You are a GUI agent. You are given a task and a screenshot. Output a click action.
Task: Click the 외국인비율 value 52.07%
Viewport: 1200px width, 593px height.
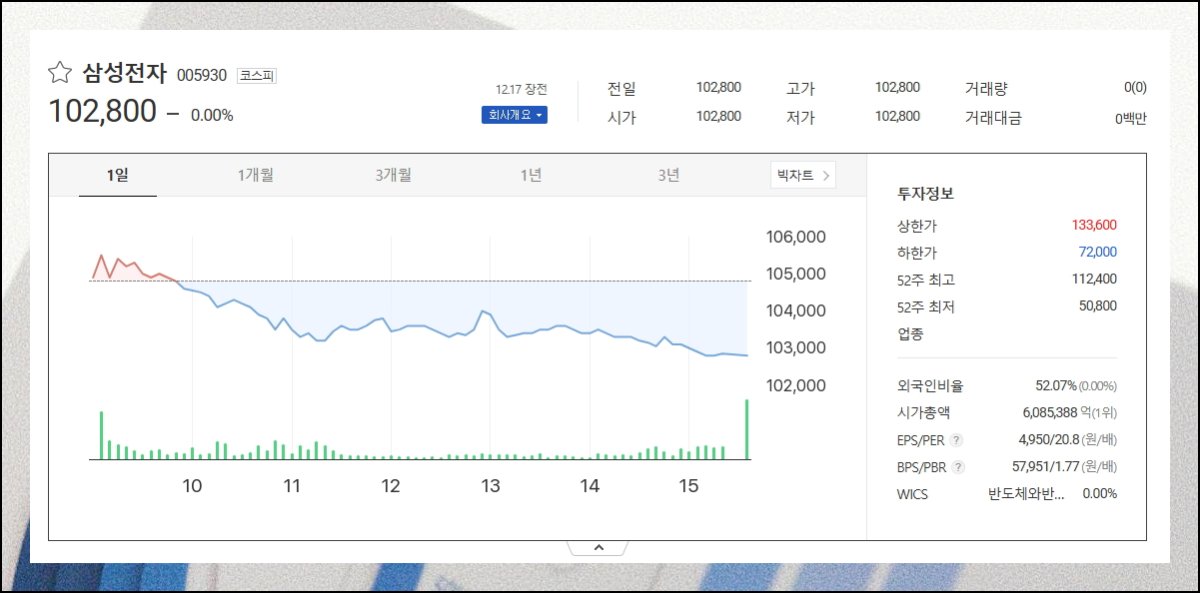1056,386
